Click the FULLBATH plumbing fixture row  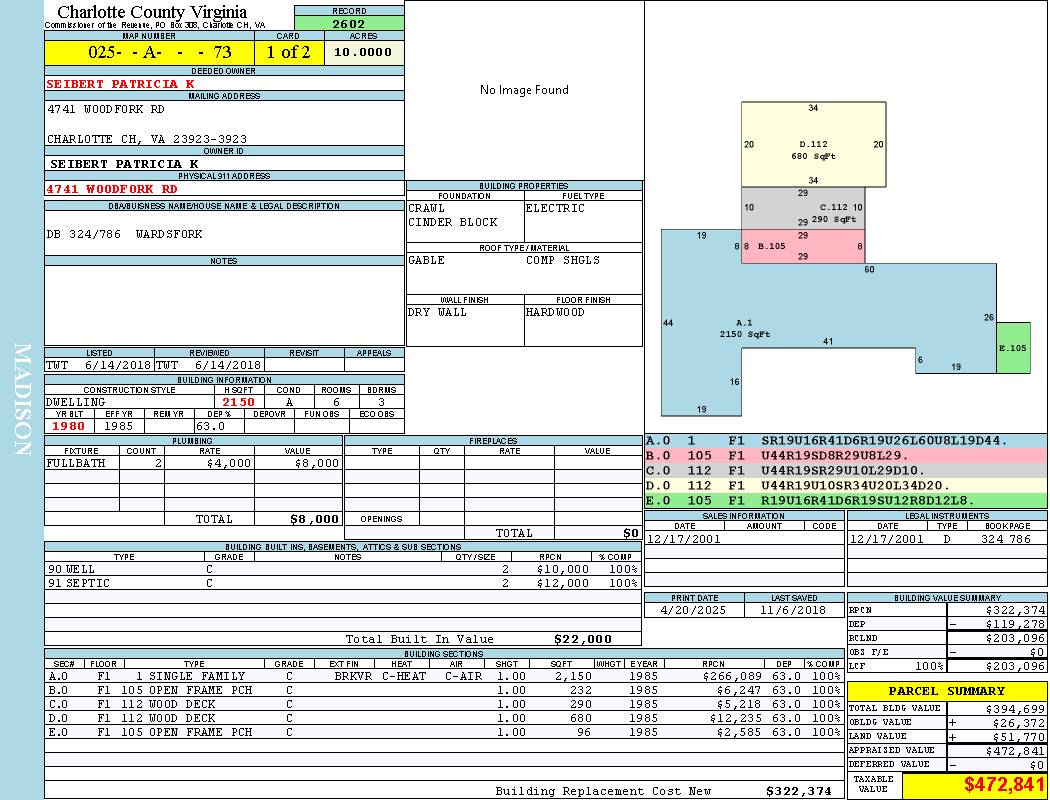[194, 463]
